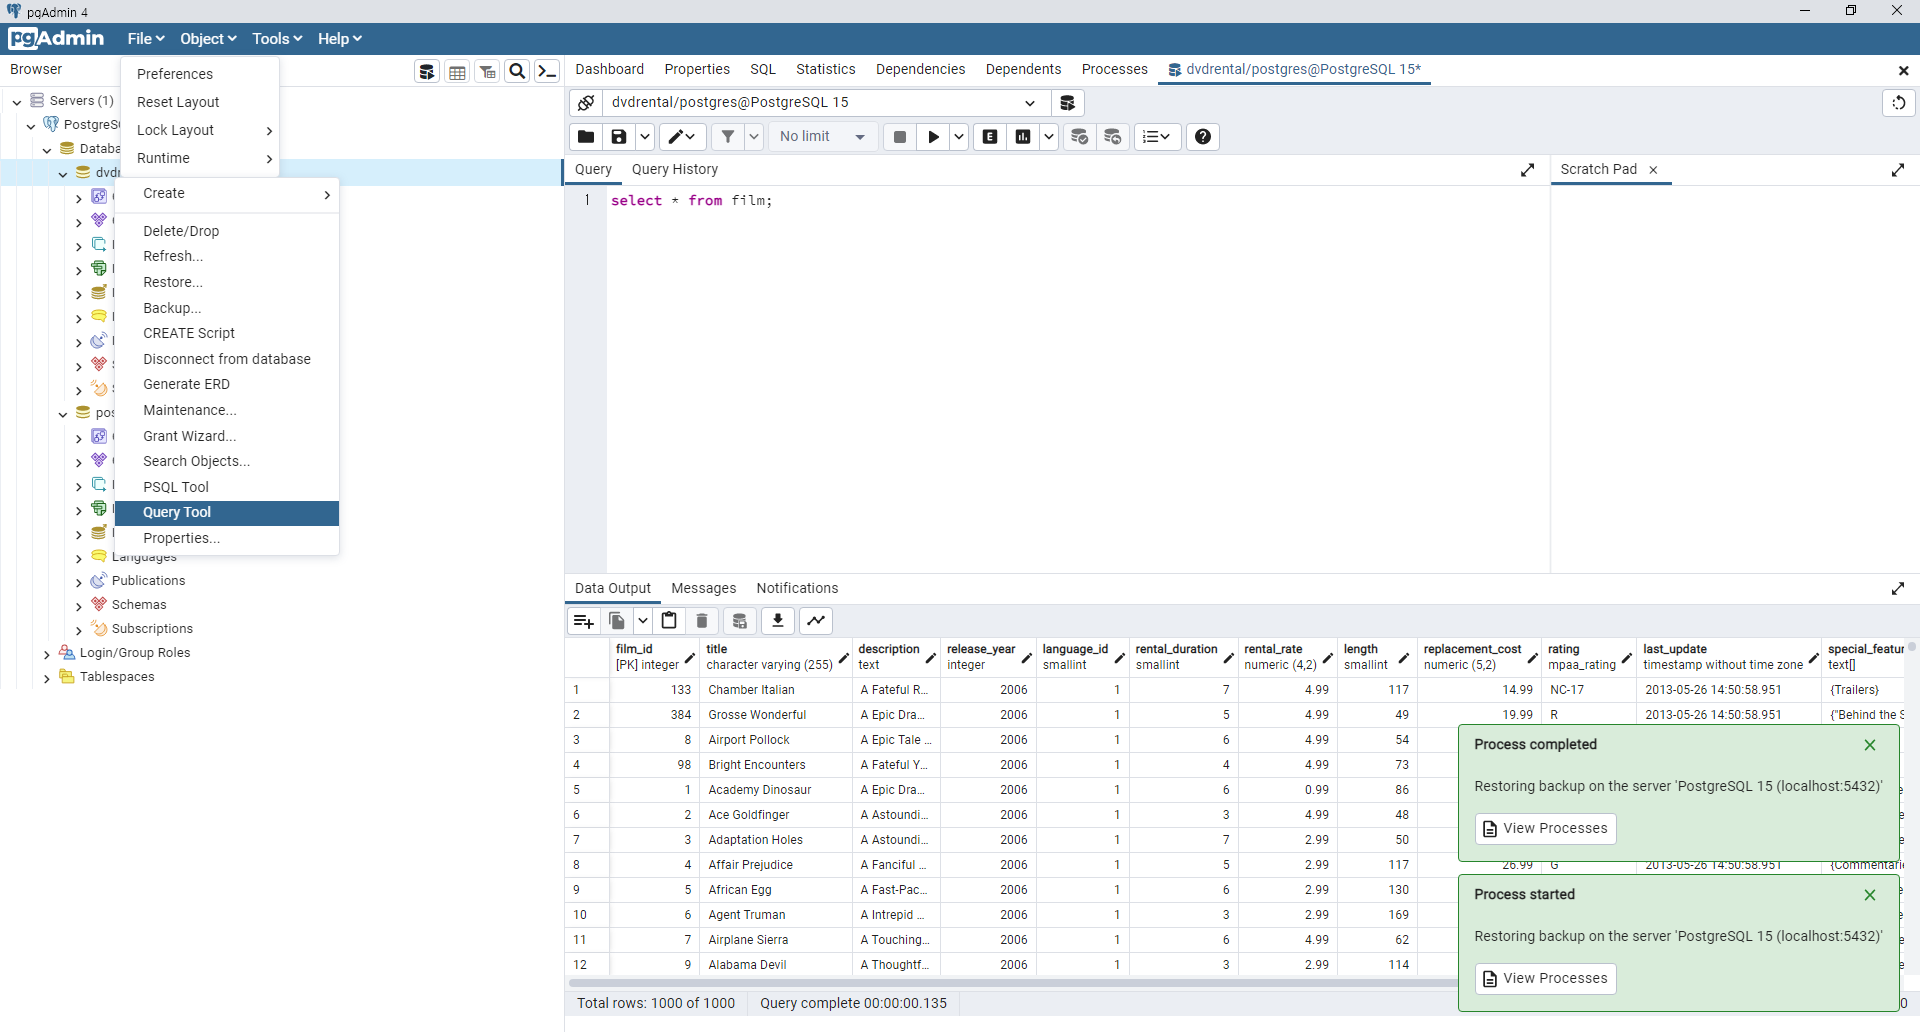Click the Browser panel PSQL Tool icon

click(x=547, y=71)
